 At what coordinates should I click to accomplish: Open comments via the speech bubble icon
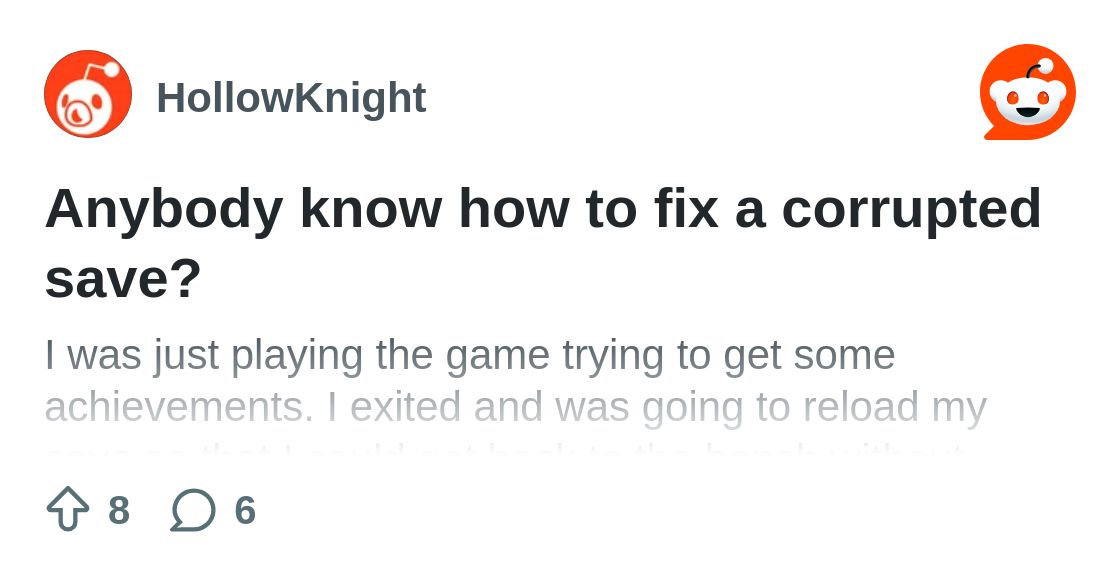pyautogui.click(x=193, y=510)
